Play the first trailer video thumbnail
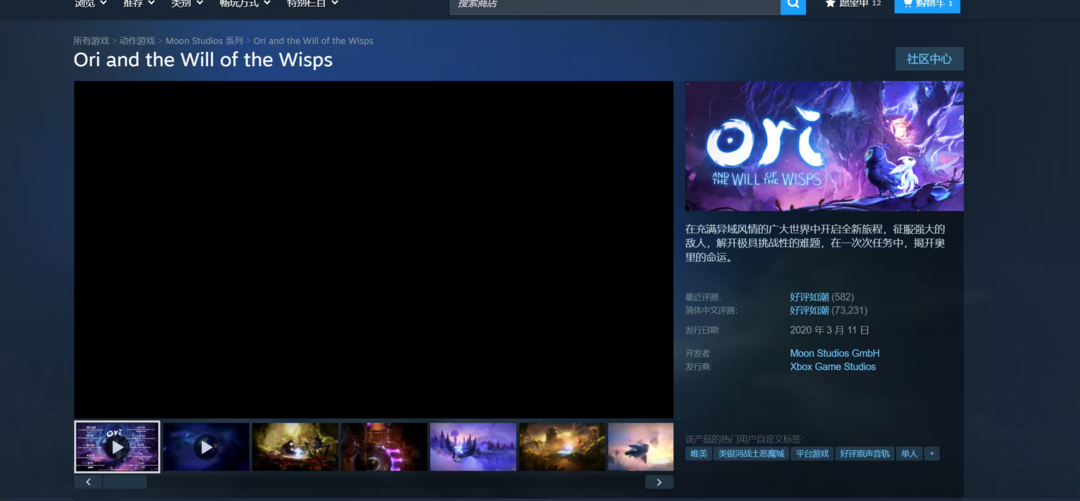 coord(117,447)
